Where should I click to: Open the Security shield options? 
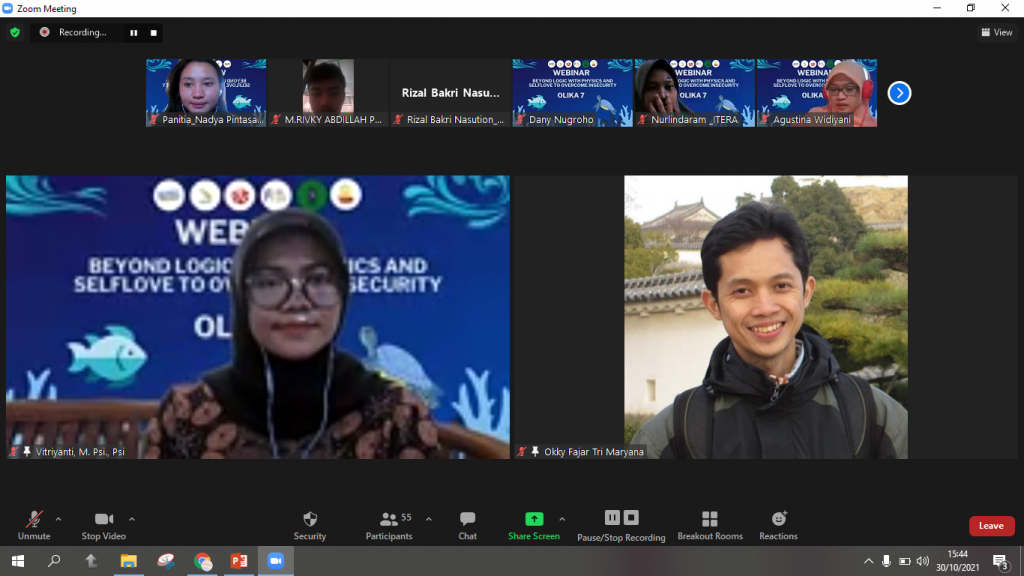click(x=310, y=525)
